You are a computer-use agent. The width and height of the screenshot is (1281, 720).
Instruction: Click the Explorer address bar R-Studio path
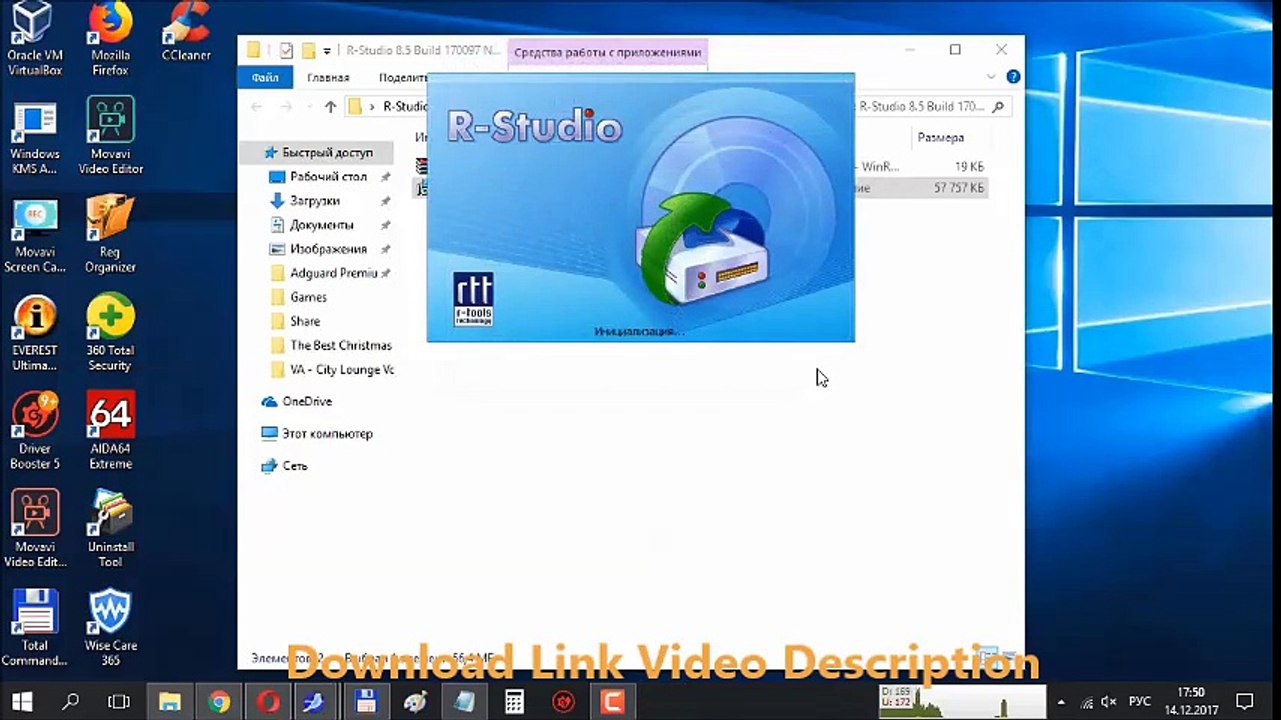point(405,107)
